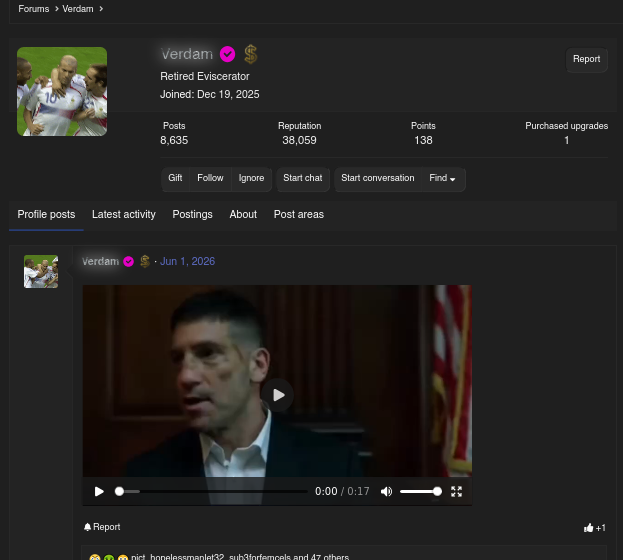Adjust the video volume slider

tap(420, 492)
